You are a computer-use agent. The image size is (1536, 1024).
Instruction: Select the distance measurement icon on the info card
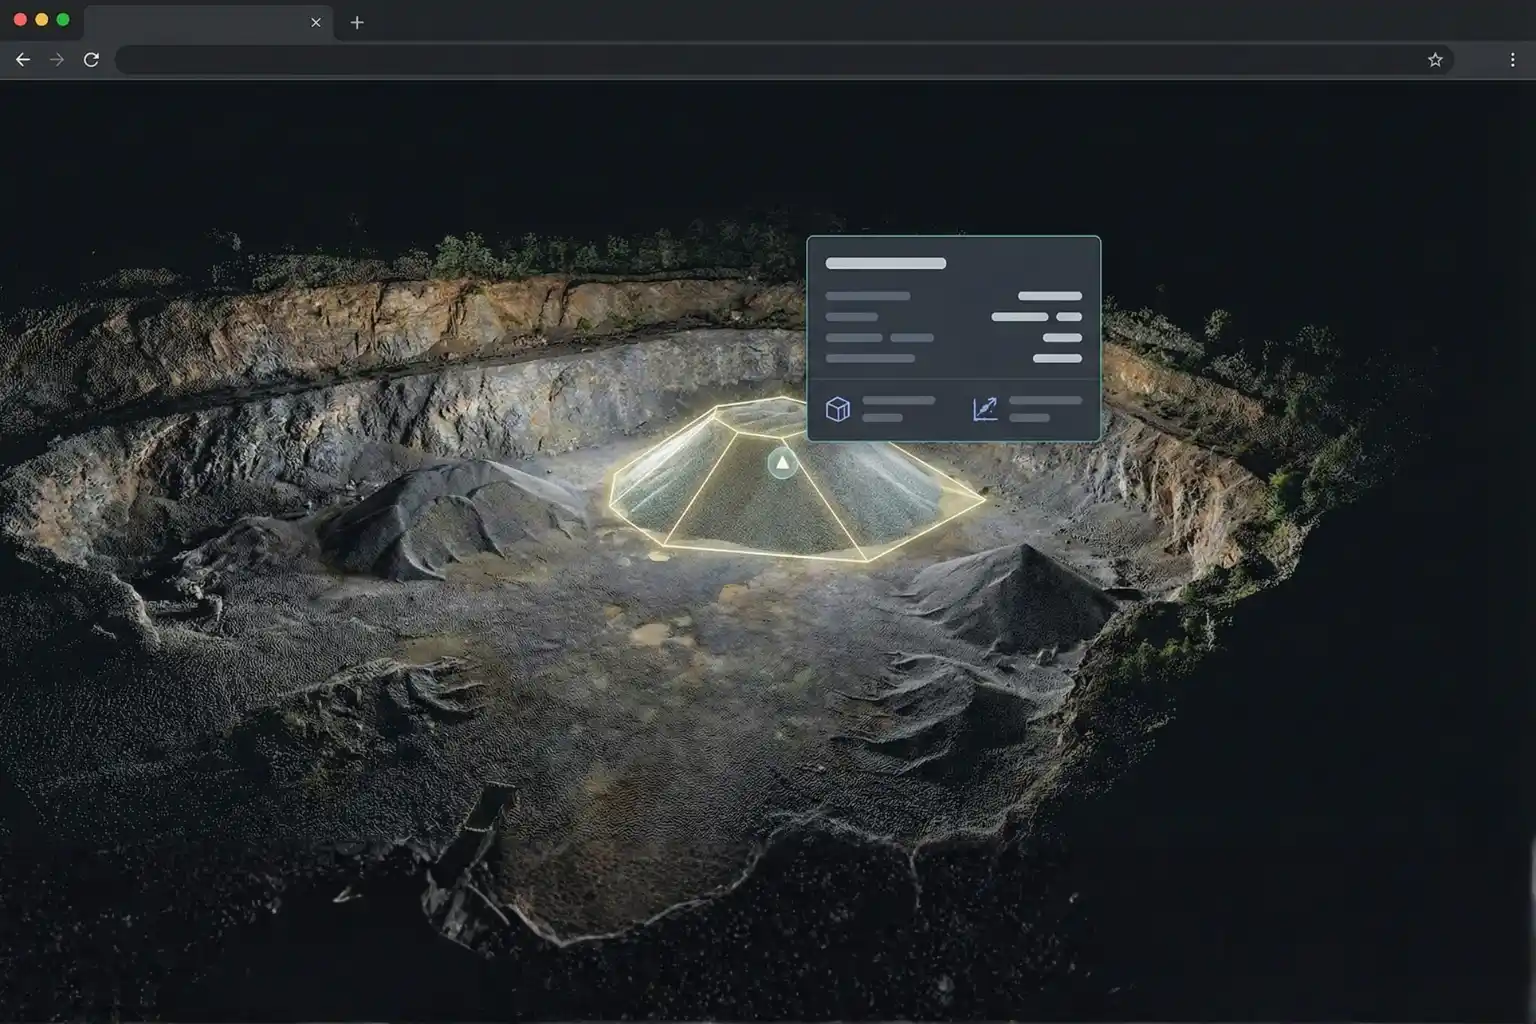coord(983,409)
